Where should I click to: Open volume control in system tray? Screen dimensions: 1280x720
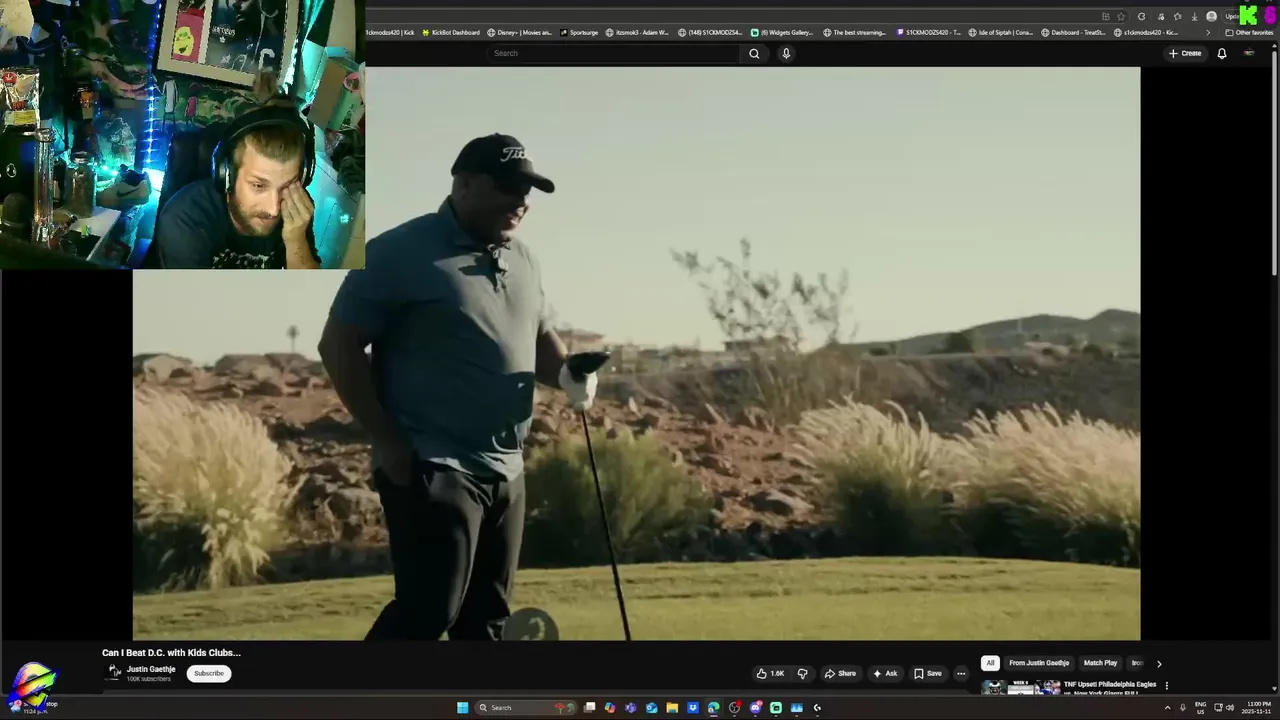click(x=1230, y=708)
